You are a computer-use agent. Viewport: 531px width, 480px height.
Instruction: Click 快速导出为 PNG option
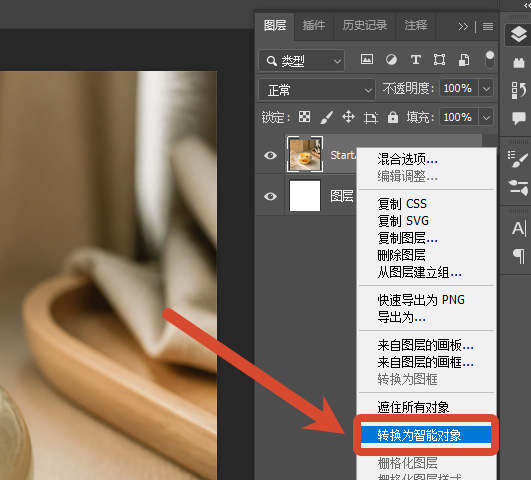pos(421,300)
